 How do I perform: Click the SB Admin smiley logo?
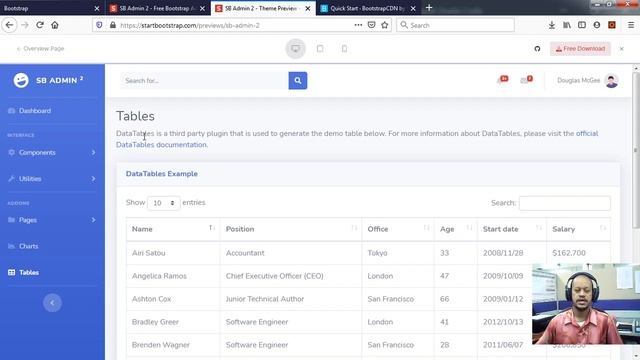click(21, 80)
